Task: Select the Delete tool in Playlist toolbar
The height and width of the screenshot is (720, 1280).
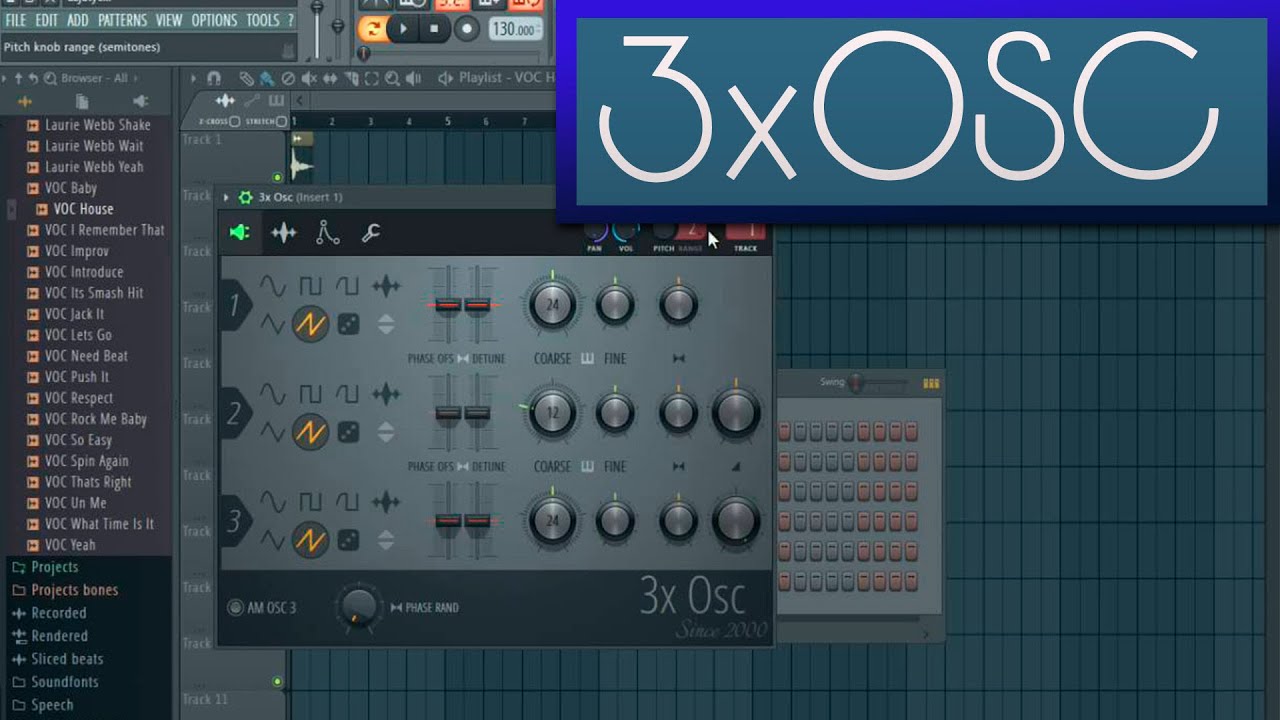Action: (x=288, y=78)
